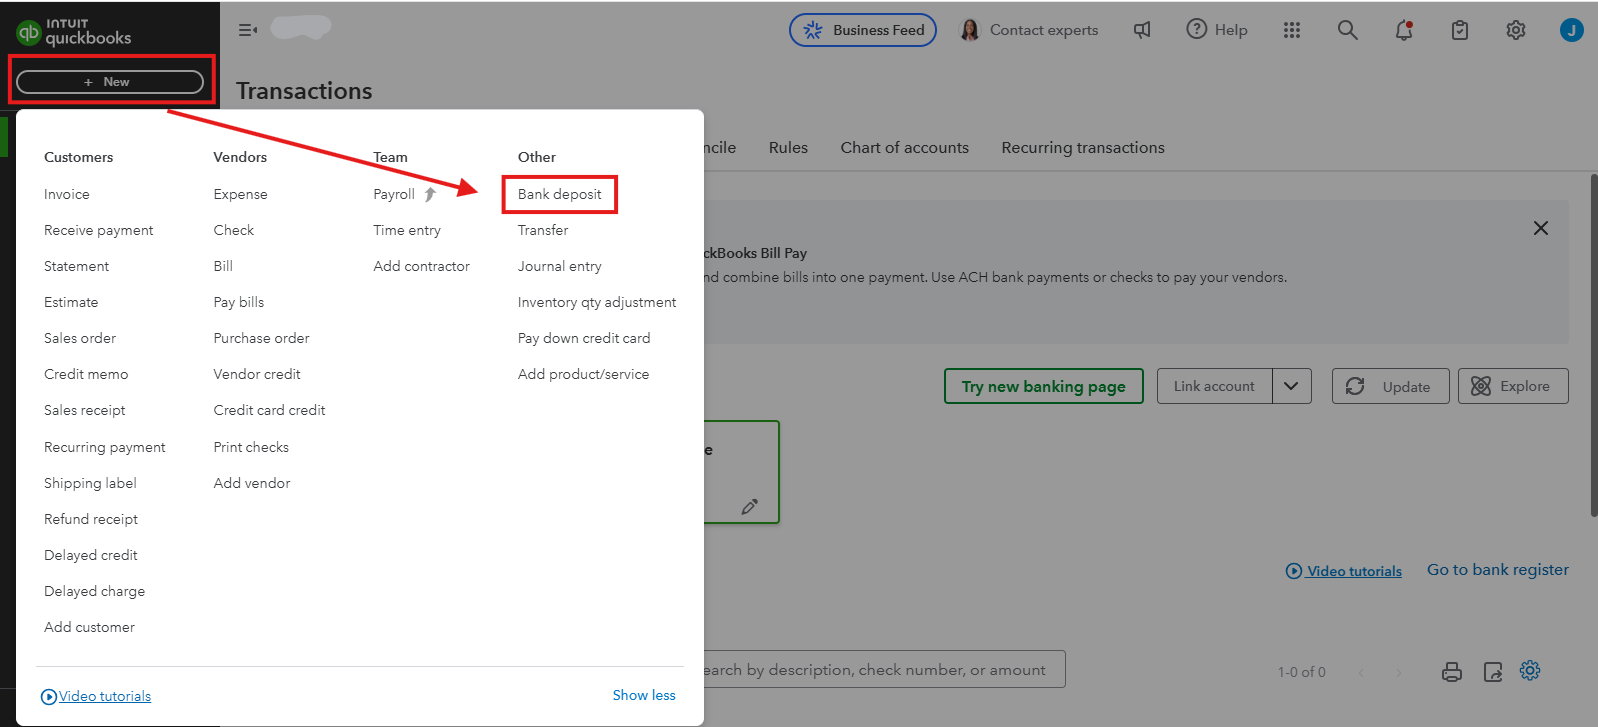Viewport: 1598px width, 727px height.
Task: Click the Contact experts avatar
Action: coord(969,30)
